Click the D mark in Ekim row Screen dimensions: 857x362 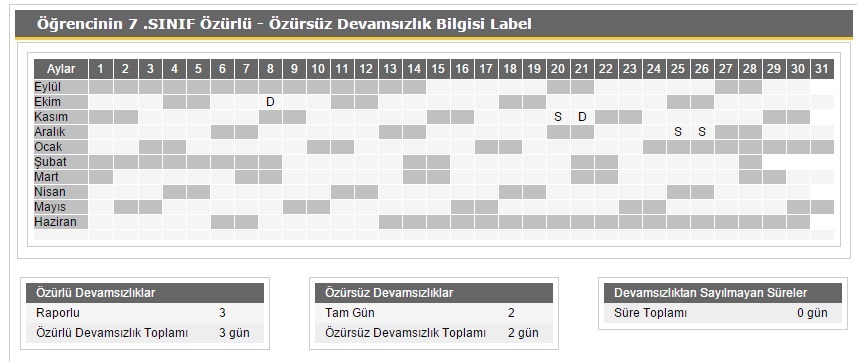tap(269, 102)
